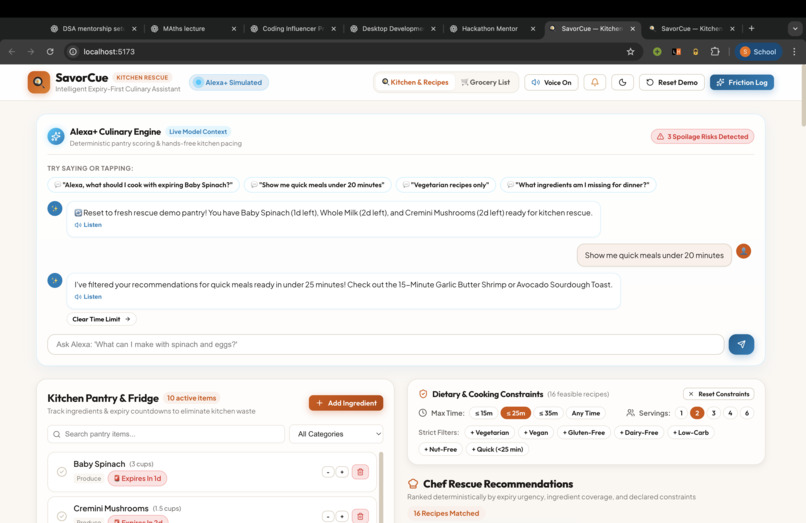Toggle Low-Carb strict filter
Viewport: 806px width, 523px height.
(691, 432)
